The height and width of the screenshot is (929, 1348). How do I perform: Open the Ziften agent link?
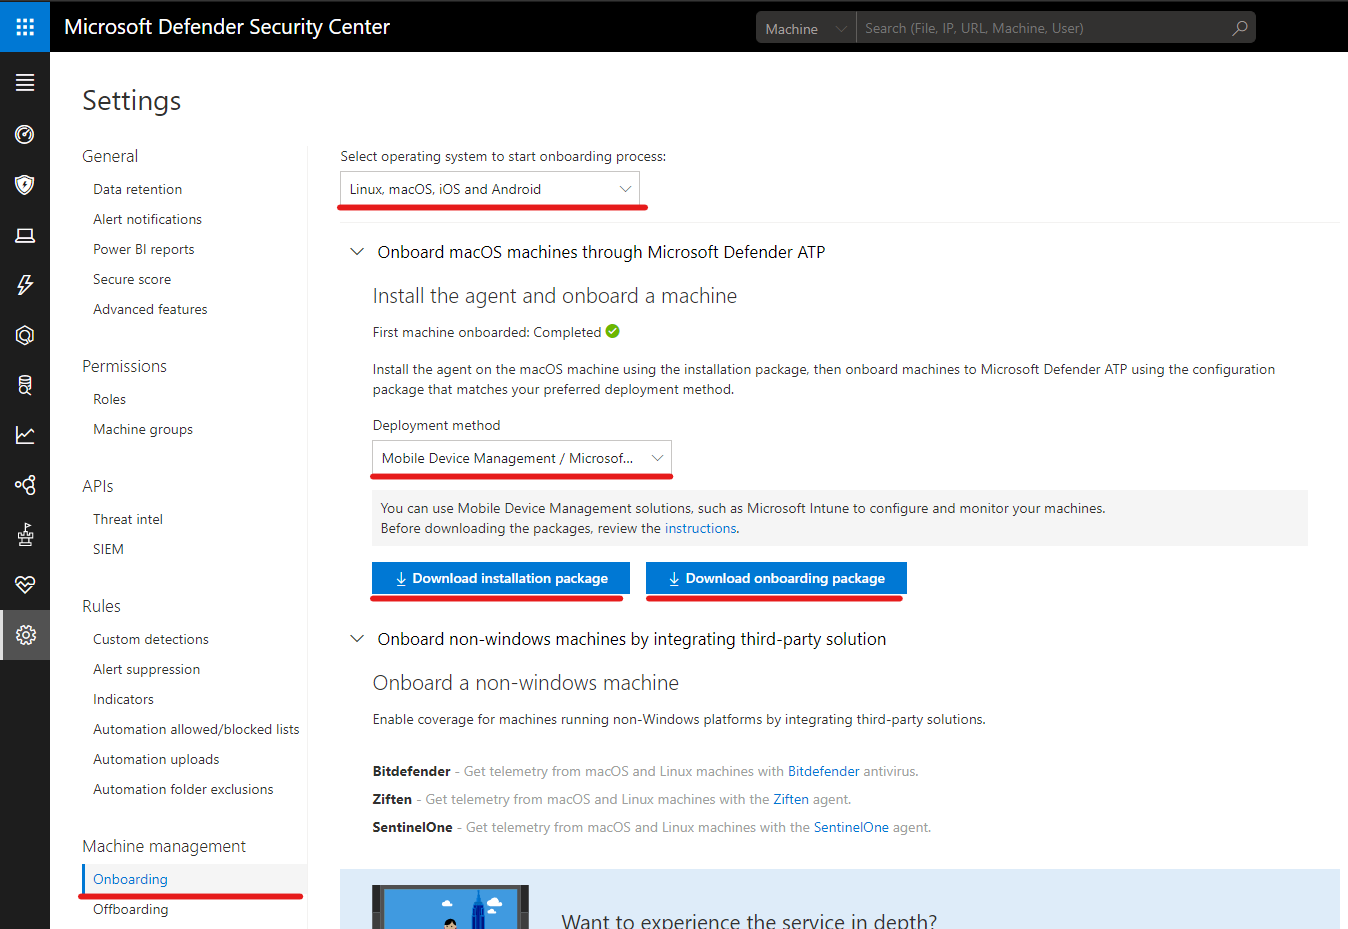pos(791,799)
